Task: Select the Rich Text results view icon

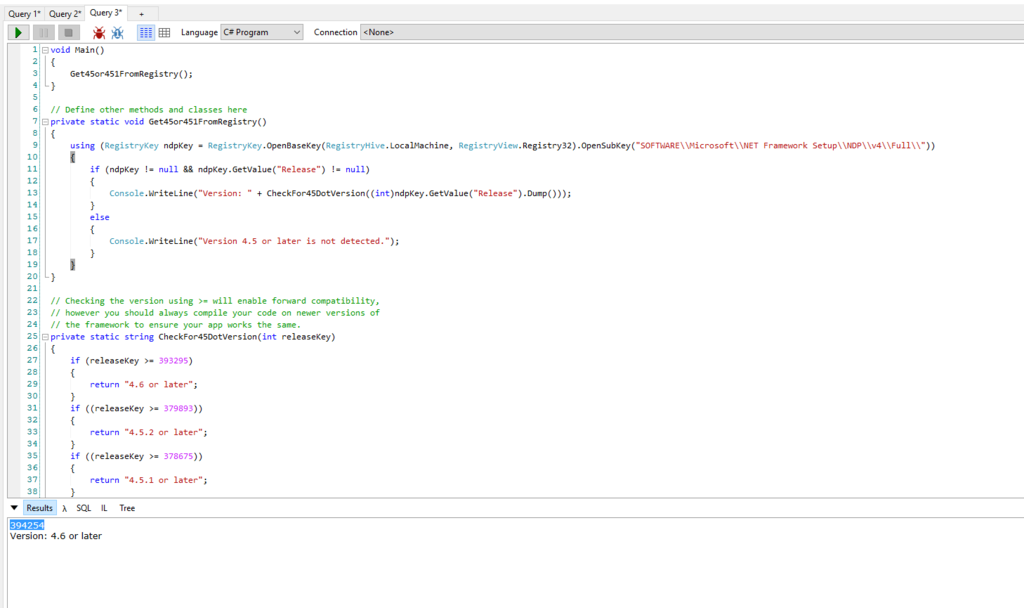Action: tap(145, 32)
